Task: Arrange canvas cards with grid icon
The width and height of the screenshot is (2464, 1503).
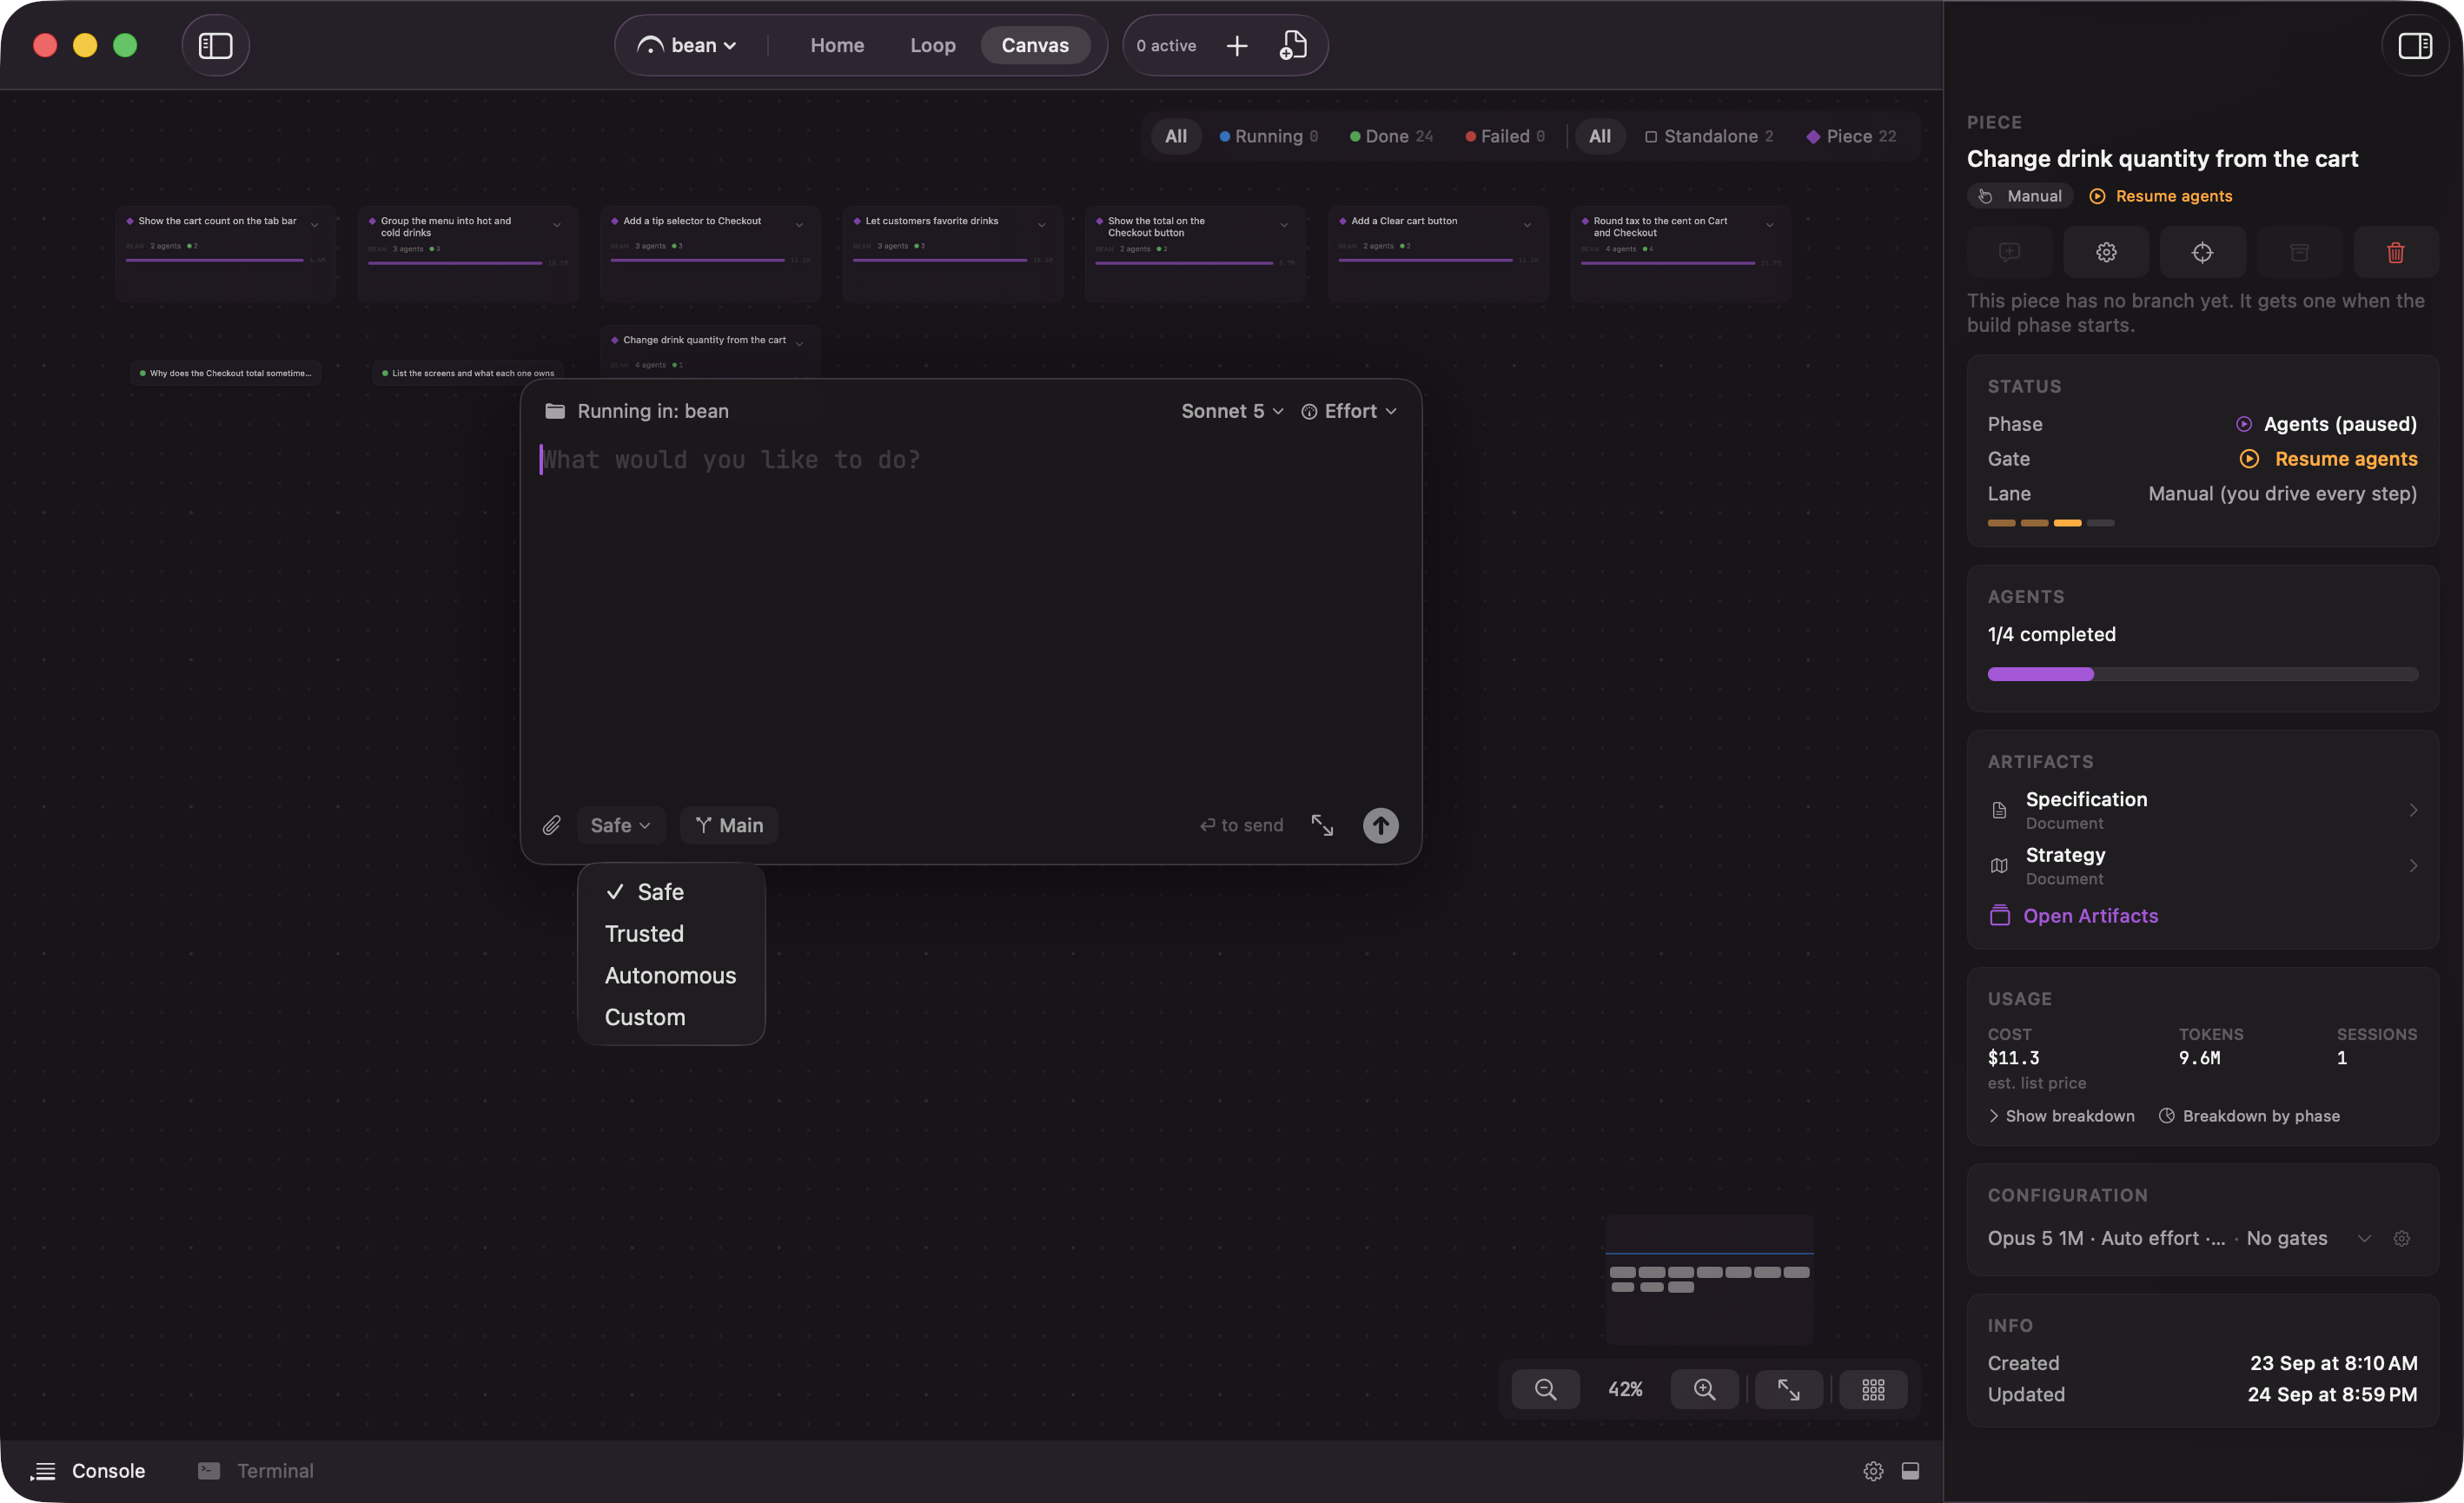Action: click(1873, 1389)
